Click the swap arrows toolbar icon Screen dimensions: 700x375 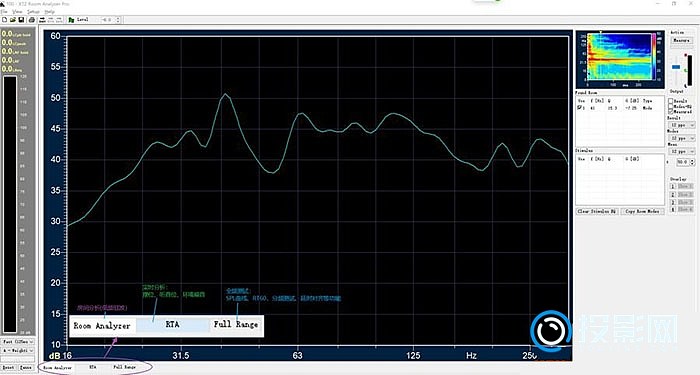[x=42, y=20]
